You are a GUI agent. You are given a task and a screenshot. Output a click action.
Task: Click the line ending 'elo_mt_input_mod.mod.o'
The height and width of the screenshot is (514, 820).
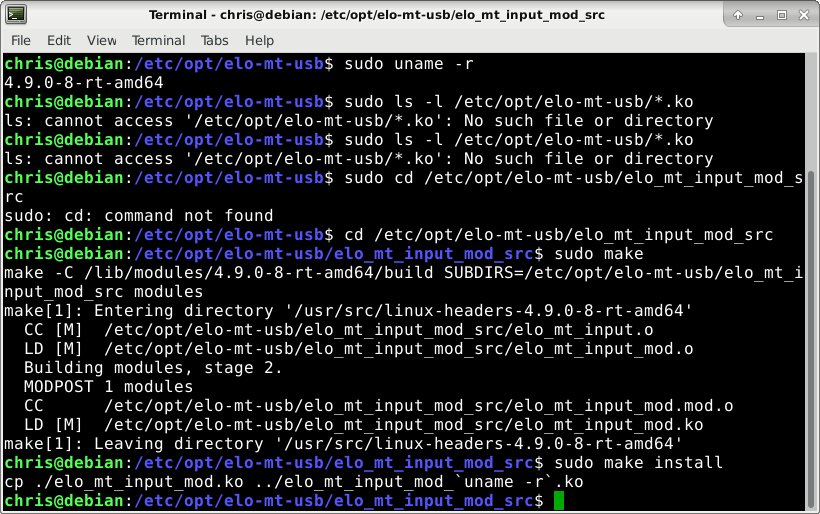pos(379,406)
